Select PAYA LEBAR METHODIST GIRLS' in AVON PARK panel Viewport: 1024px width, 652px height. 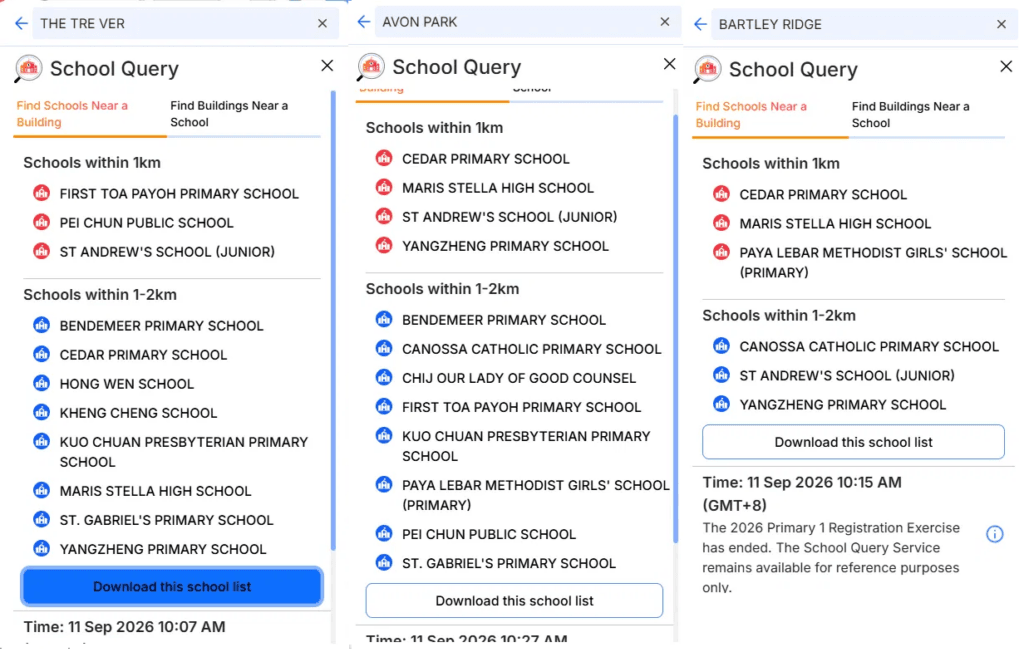tap(536, 495)
